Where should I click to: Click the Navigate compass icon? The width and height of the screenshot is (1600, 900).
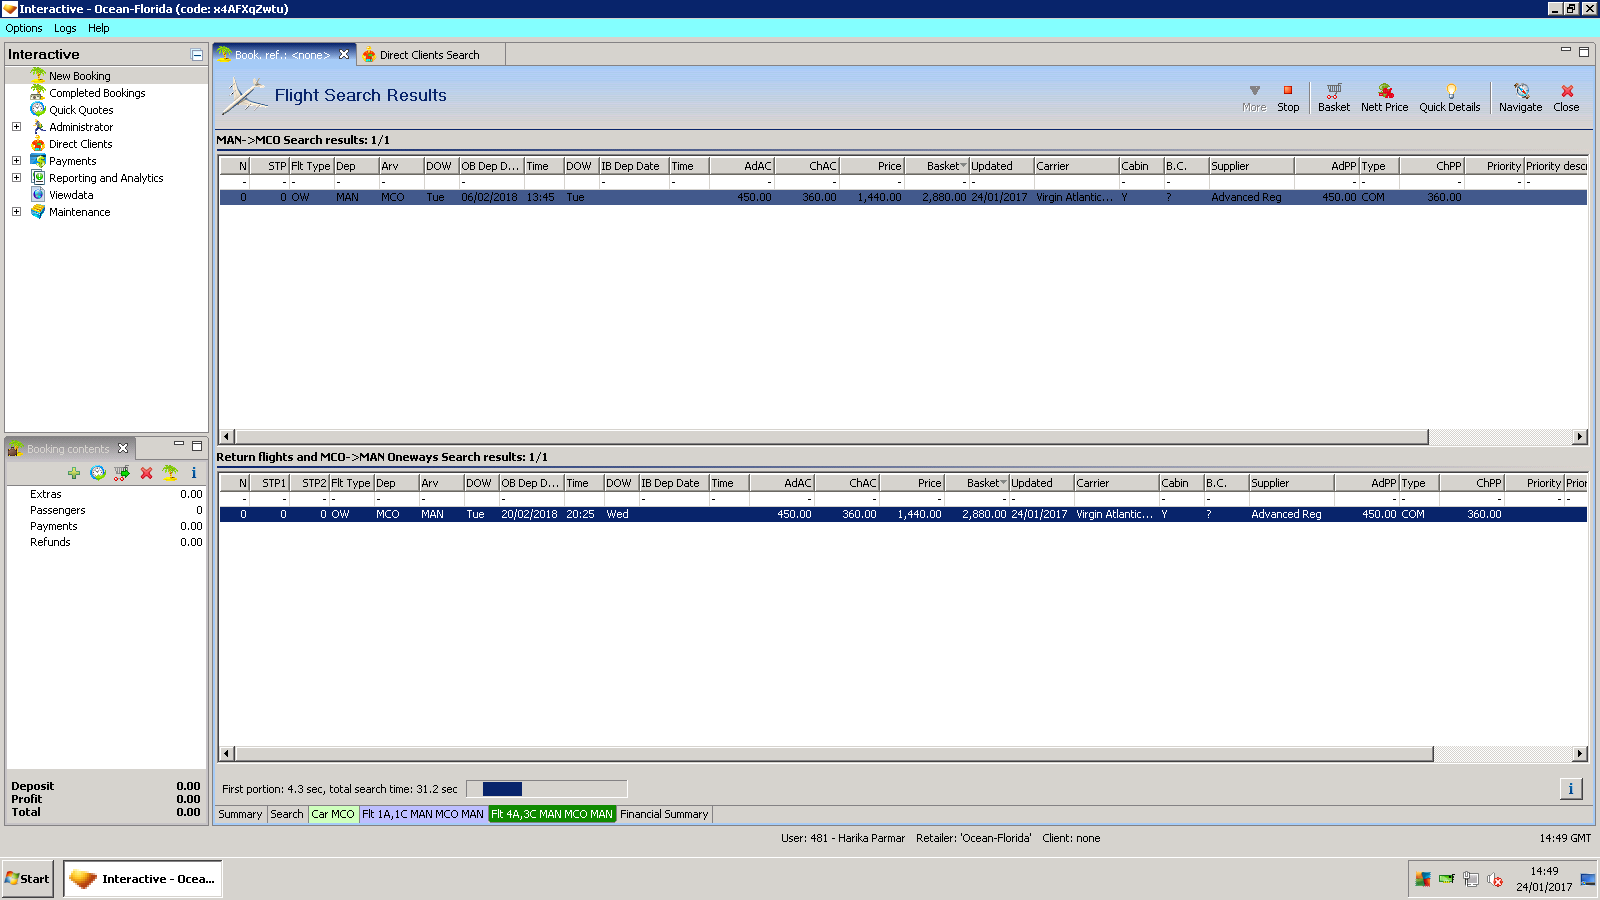(x=1521, y=97)
